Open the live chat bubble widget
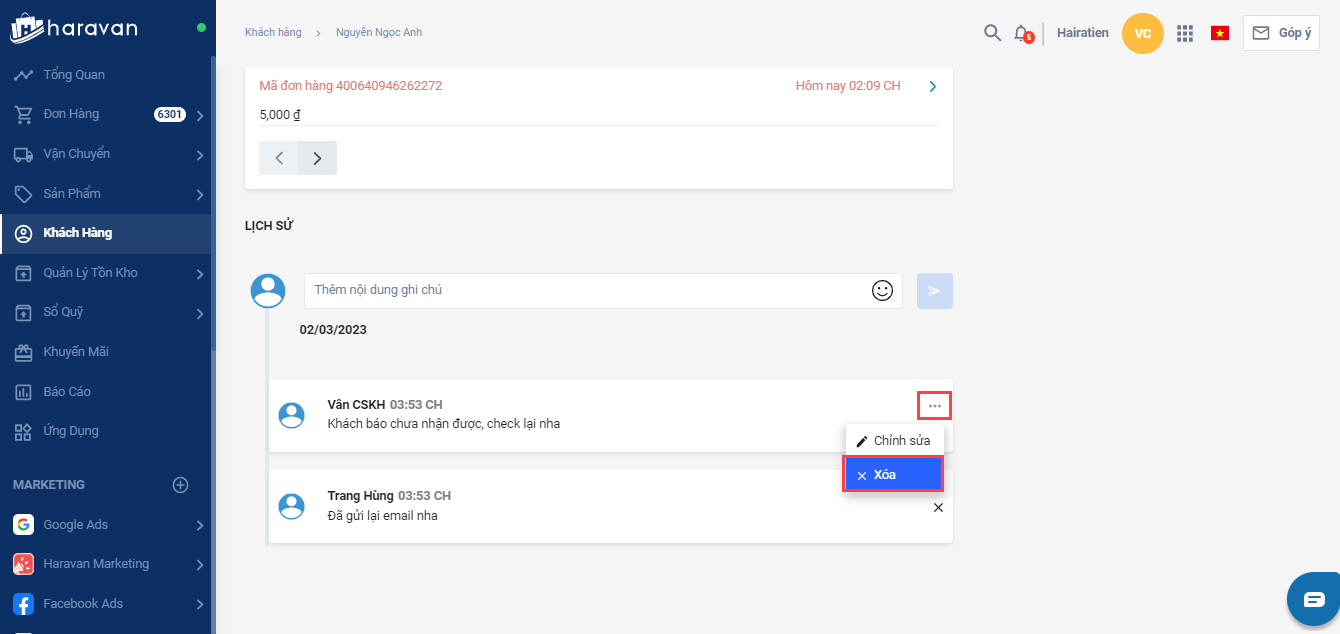 [x=1313, y=599]
